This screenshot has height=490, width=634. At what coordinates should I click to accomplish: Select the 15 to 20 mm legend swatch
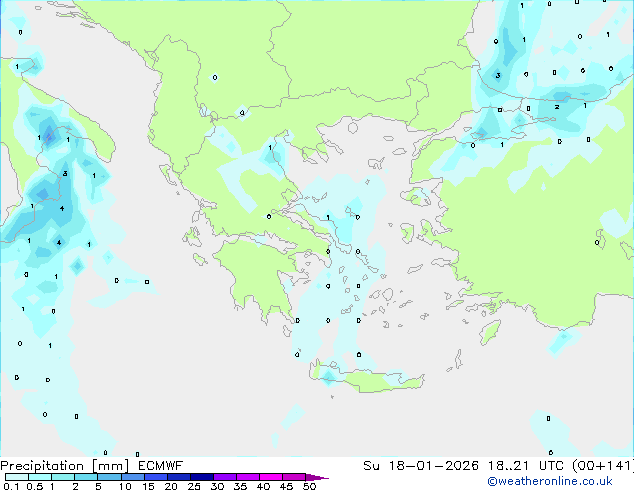point(155,477)
